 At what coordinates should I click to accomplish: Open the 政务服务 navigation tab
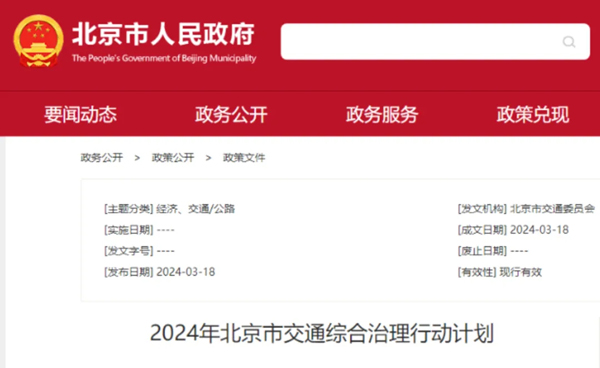[x=382, y=114]
